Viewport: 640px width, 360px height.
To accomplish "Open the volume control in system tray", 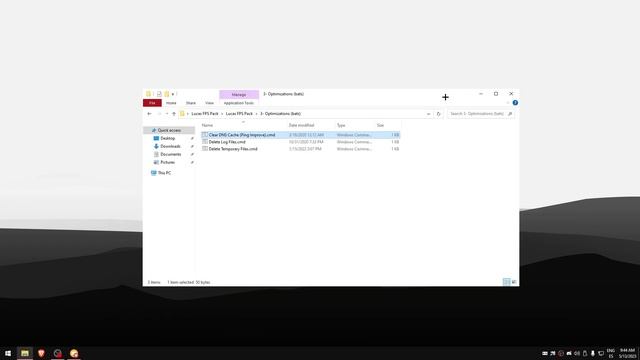I will click(577, 353).
